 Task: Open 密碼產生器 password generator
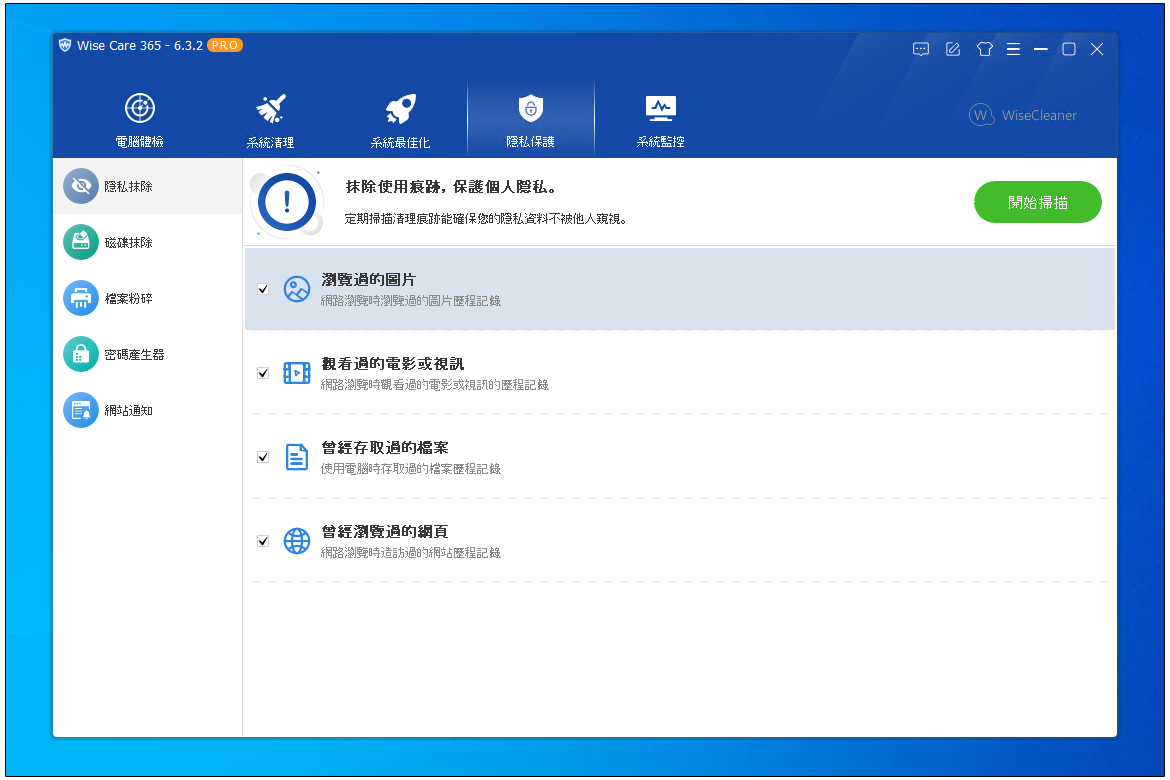point(148,355)
